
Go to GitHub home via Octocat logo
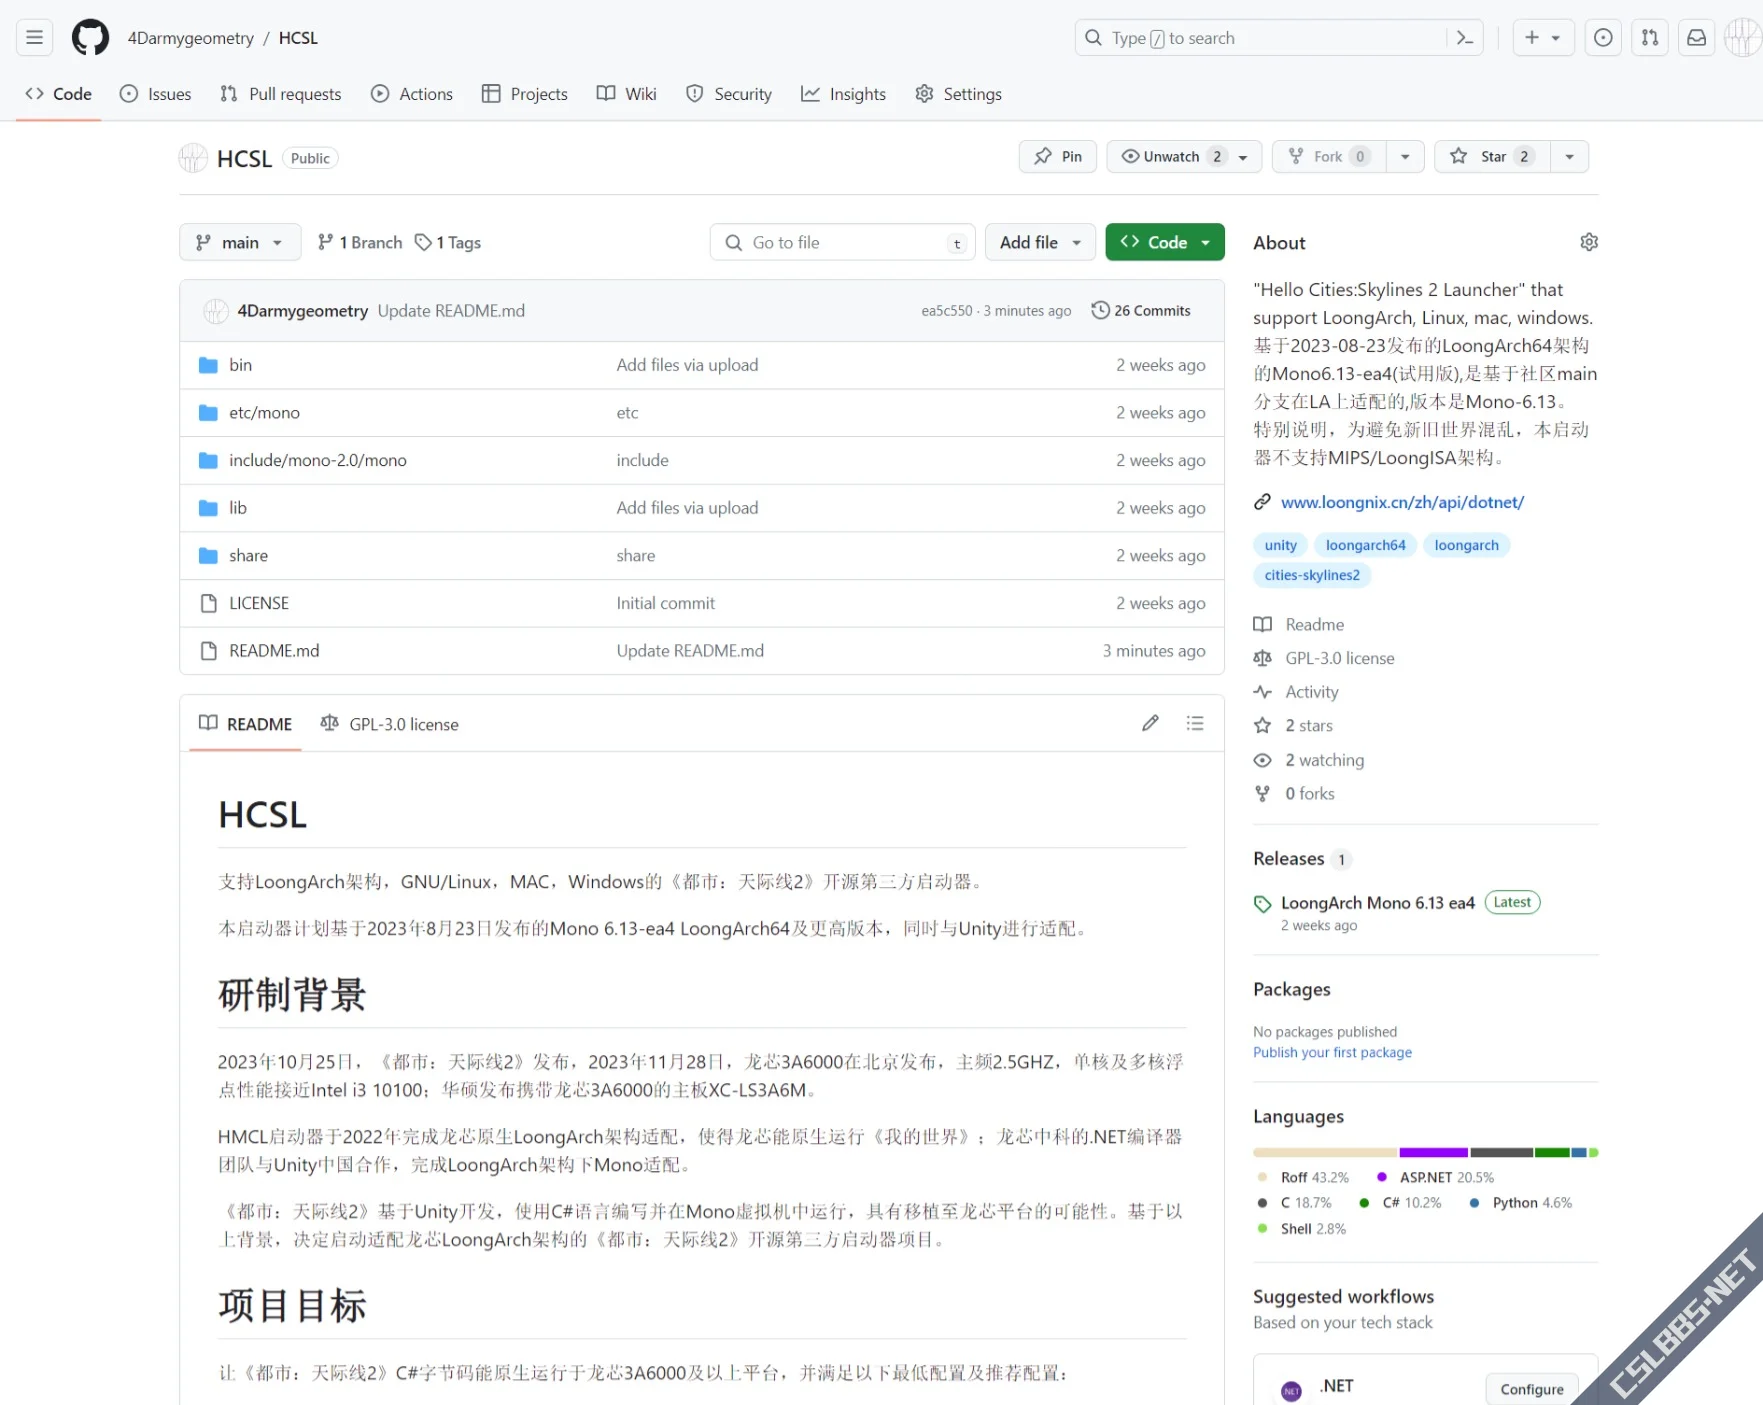point(90,38)
